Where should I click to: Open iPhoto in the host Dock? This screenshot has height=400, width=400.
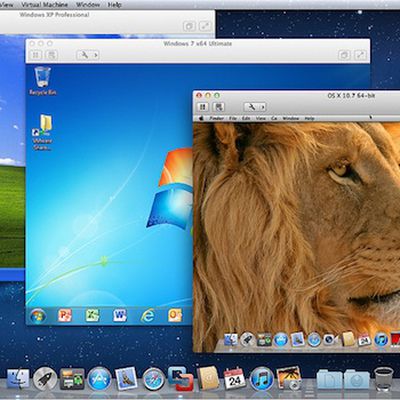tap(289, 378)
